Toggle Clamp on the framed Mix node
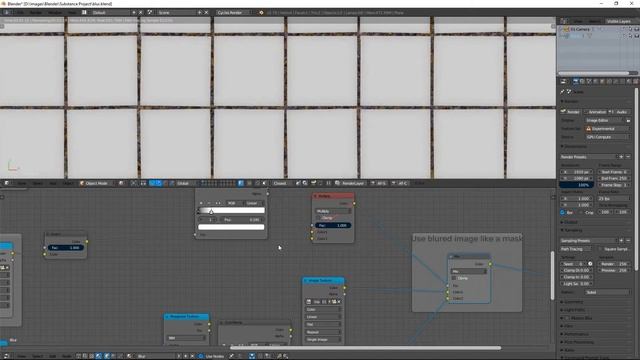Image resolution: width=640 pixels, height=360 pixels. 454,278
